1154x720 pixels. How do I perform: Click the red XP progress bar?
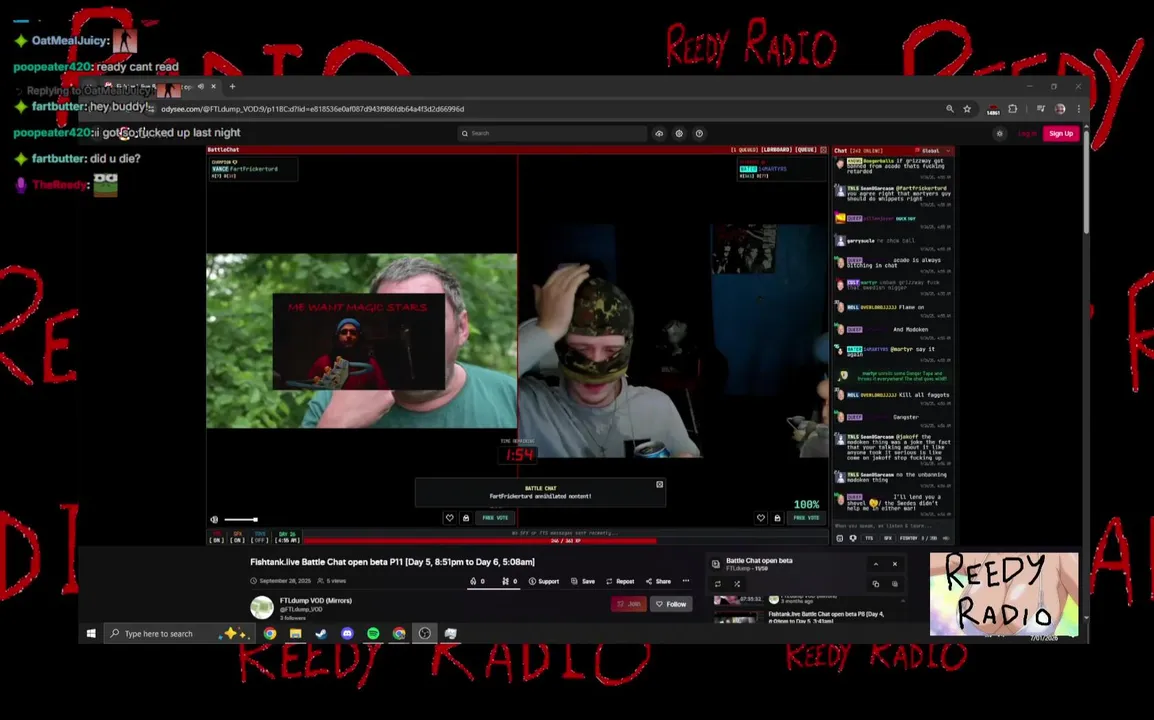click(x=479, y=540)
